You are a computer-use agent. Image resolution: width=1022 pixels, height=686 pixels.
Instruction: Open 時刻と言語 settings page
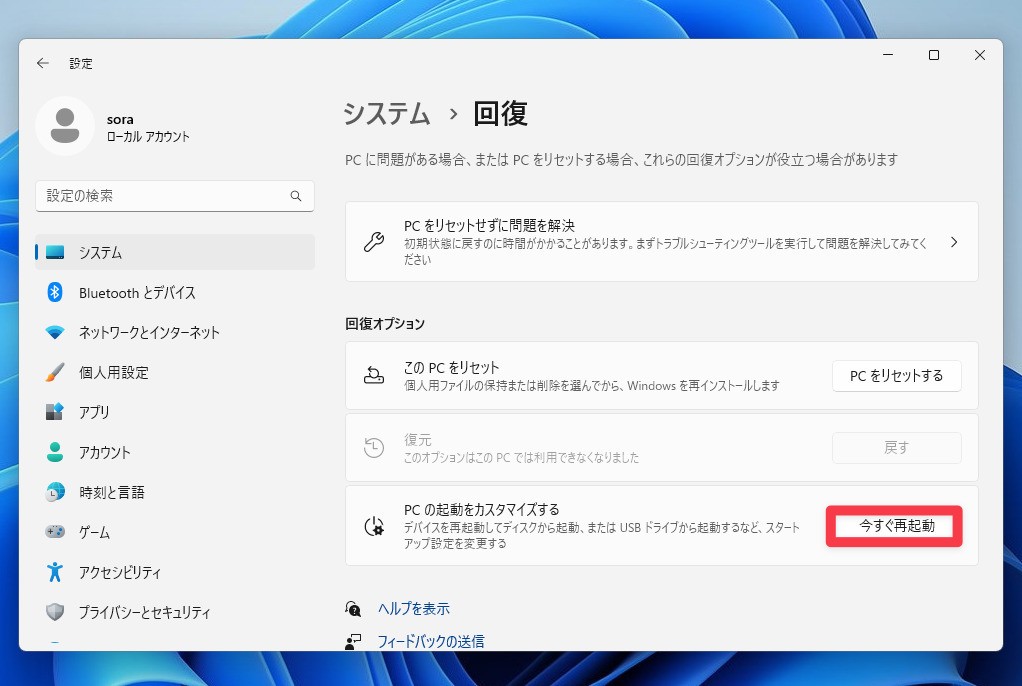click(175, 492)
